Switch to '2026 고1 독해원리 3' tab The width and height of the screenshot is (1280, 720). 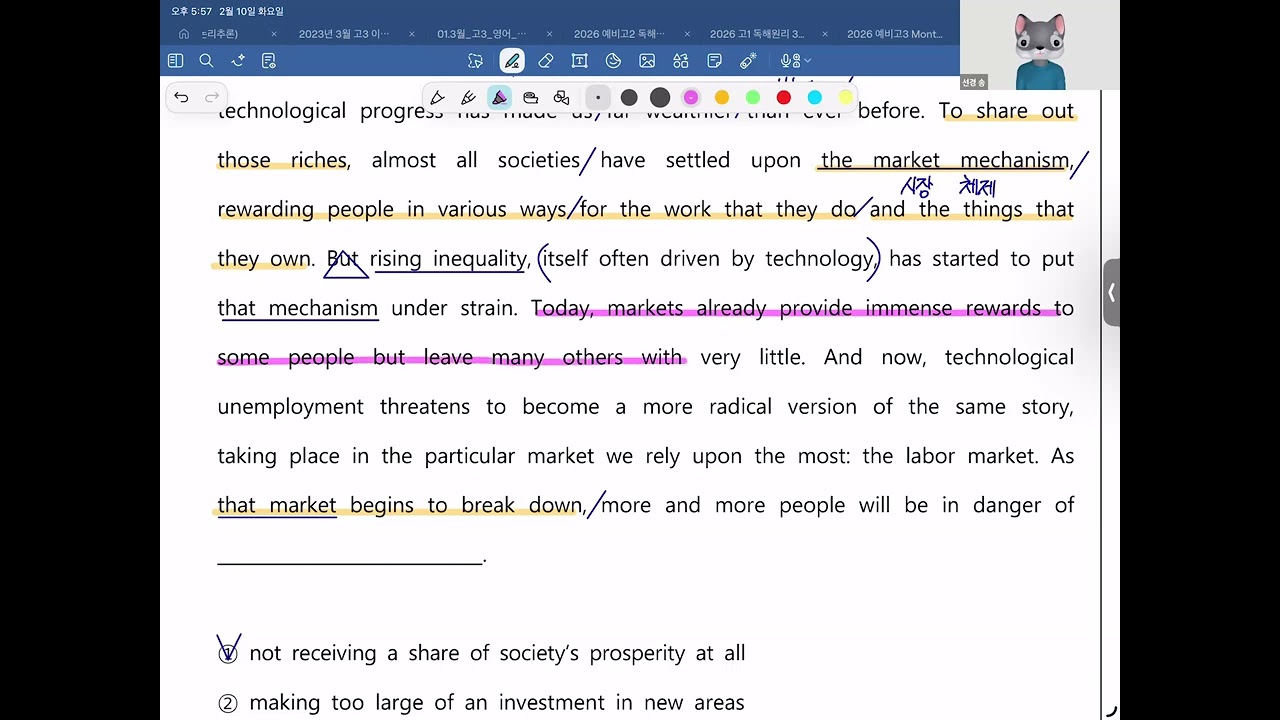[x=757, y=34]
